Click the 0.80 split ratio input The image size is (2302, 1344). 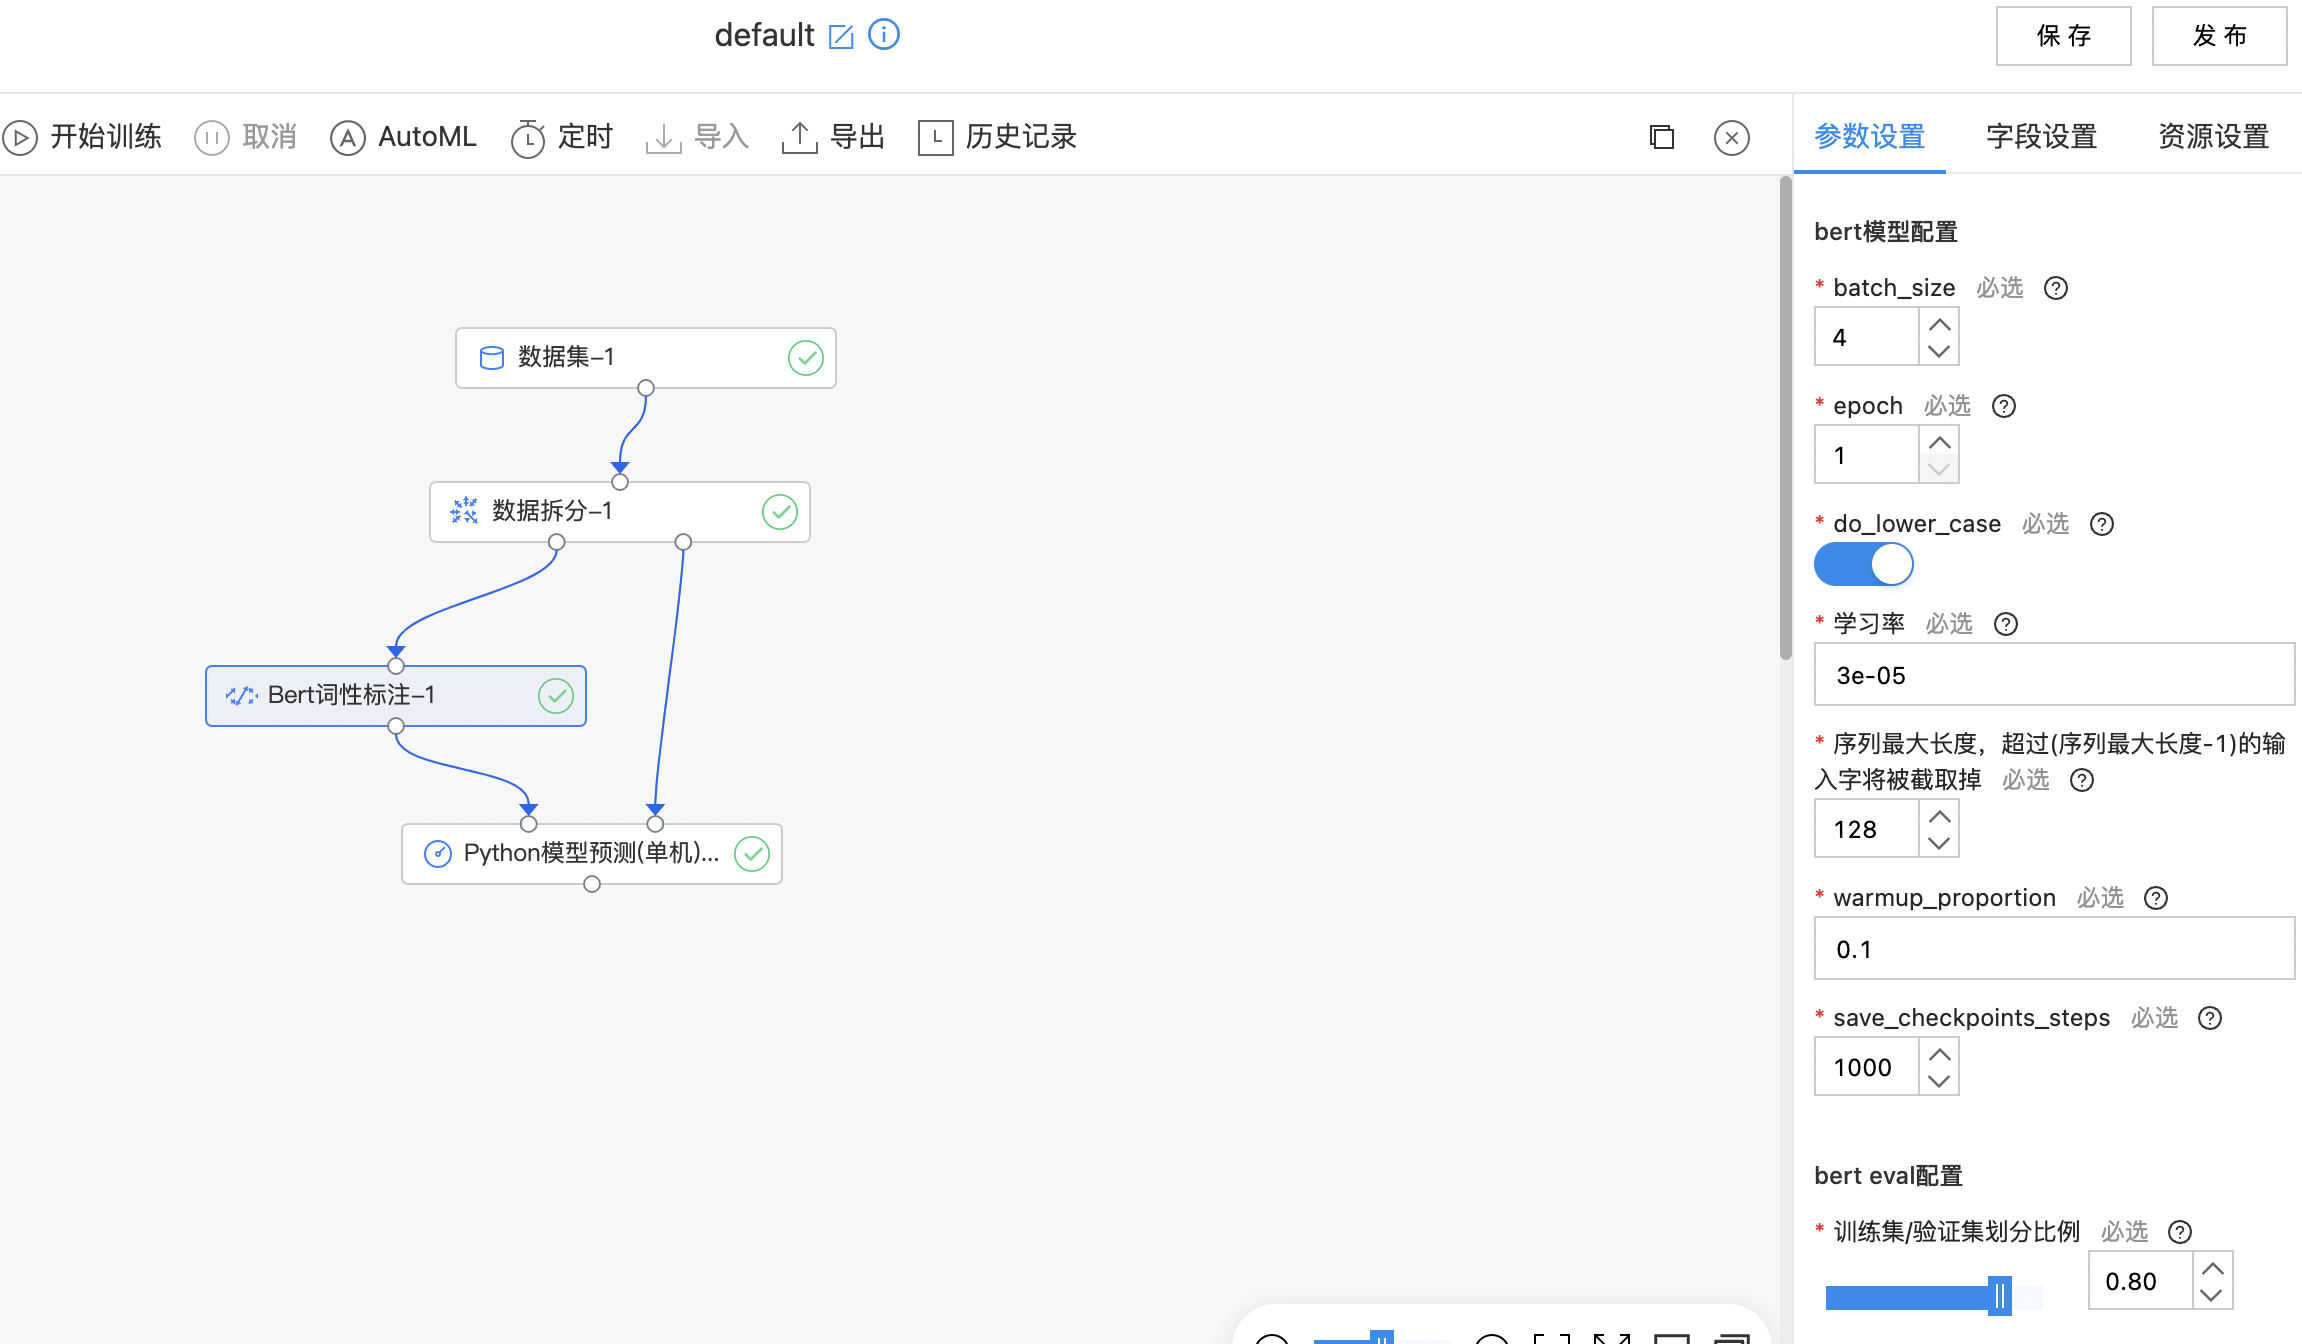[x=2141, y=1281]
